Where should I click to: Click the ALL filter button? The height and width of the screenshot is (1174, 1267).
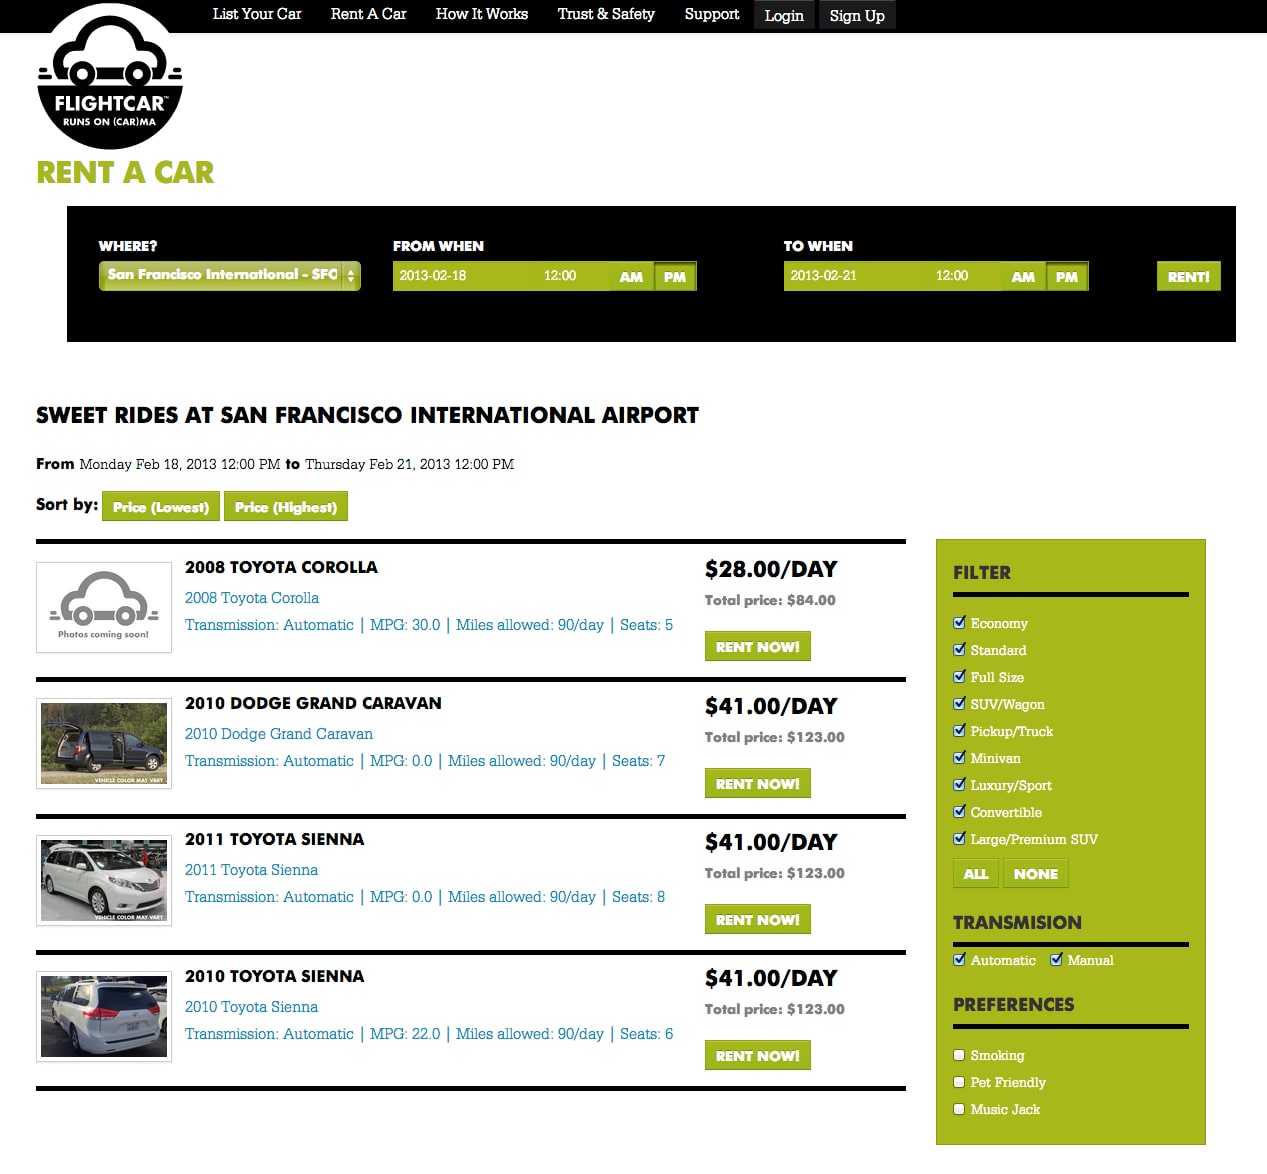click(x=976, y=874)
